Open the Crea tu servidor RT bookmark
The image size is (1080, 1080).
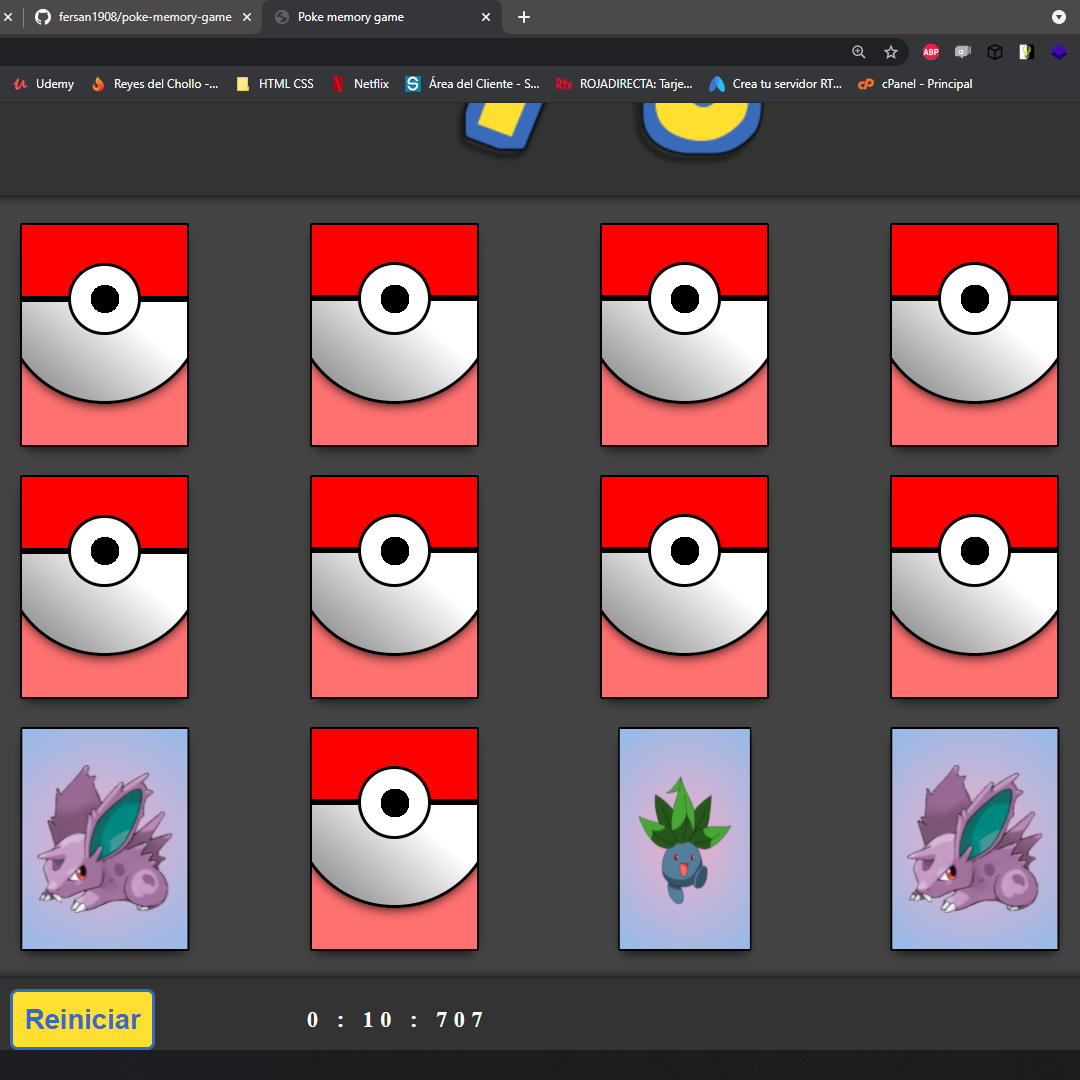(776, 84)
